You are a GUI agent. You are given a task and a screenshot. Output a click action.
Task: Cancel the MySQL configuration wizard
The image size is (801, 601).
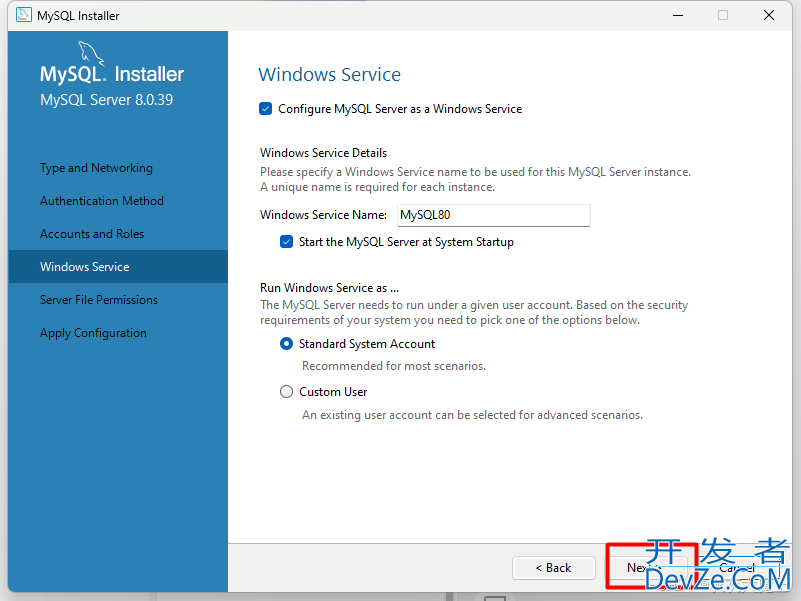pos(737,568)
